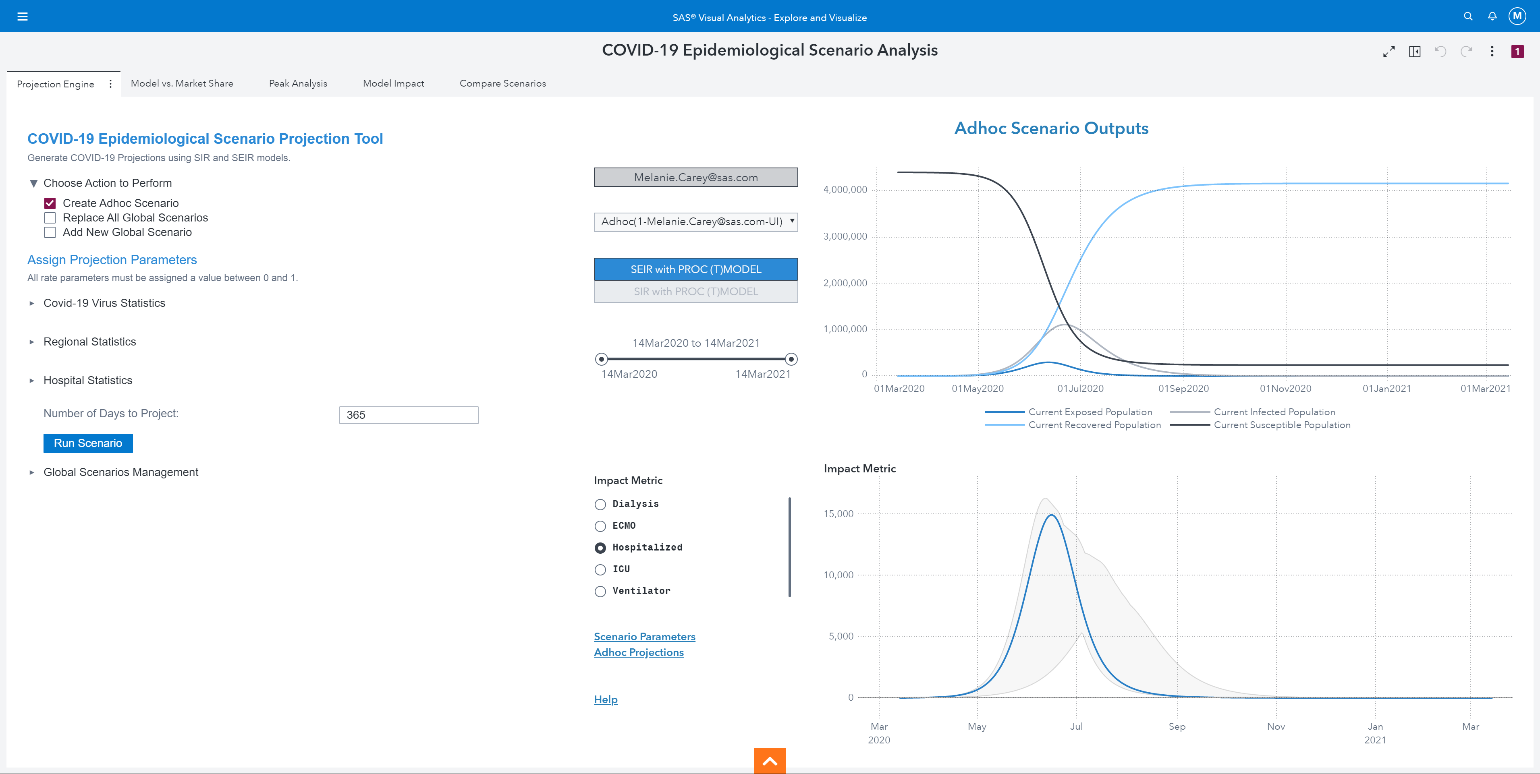Click the Run Scenario button
Image resolution: width=1540 pixels, height=774 pixels.
coord(88,443)
